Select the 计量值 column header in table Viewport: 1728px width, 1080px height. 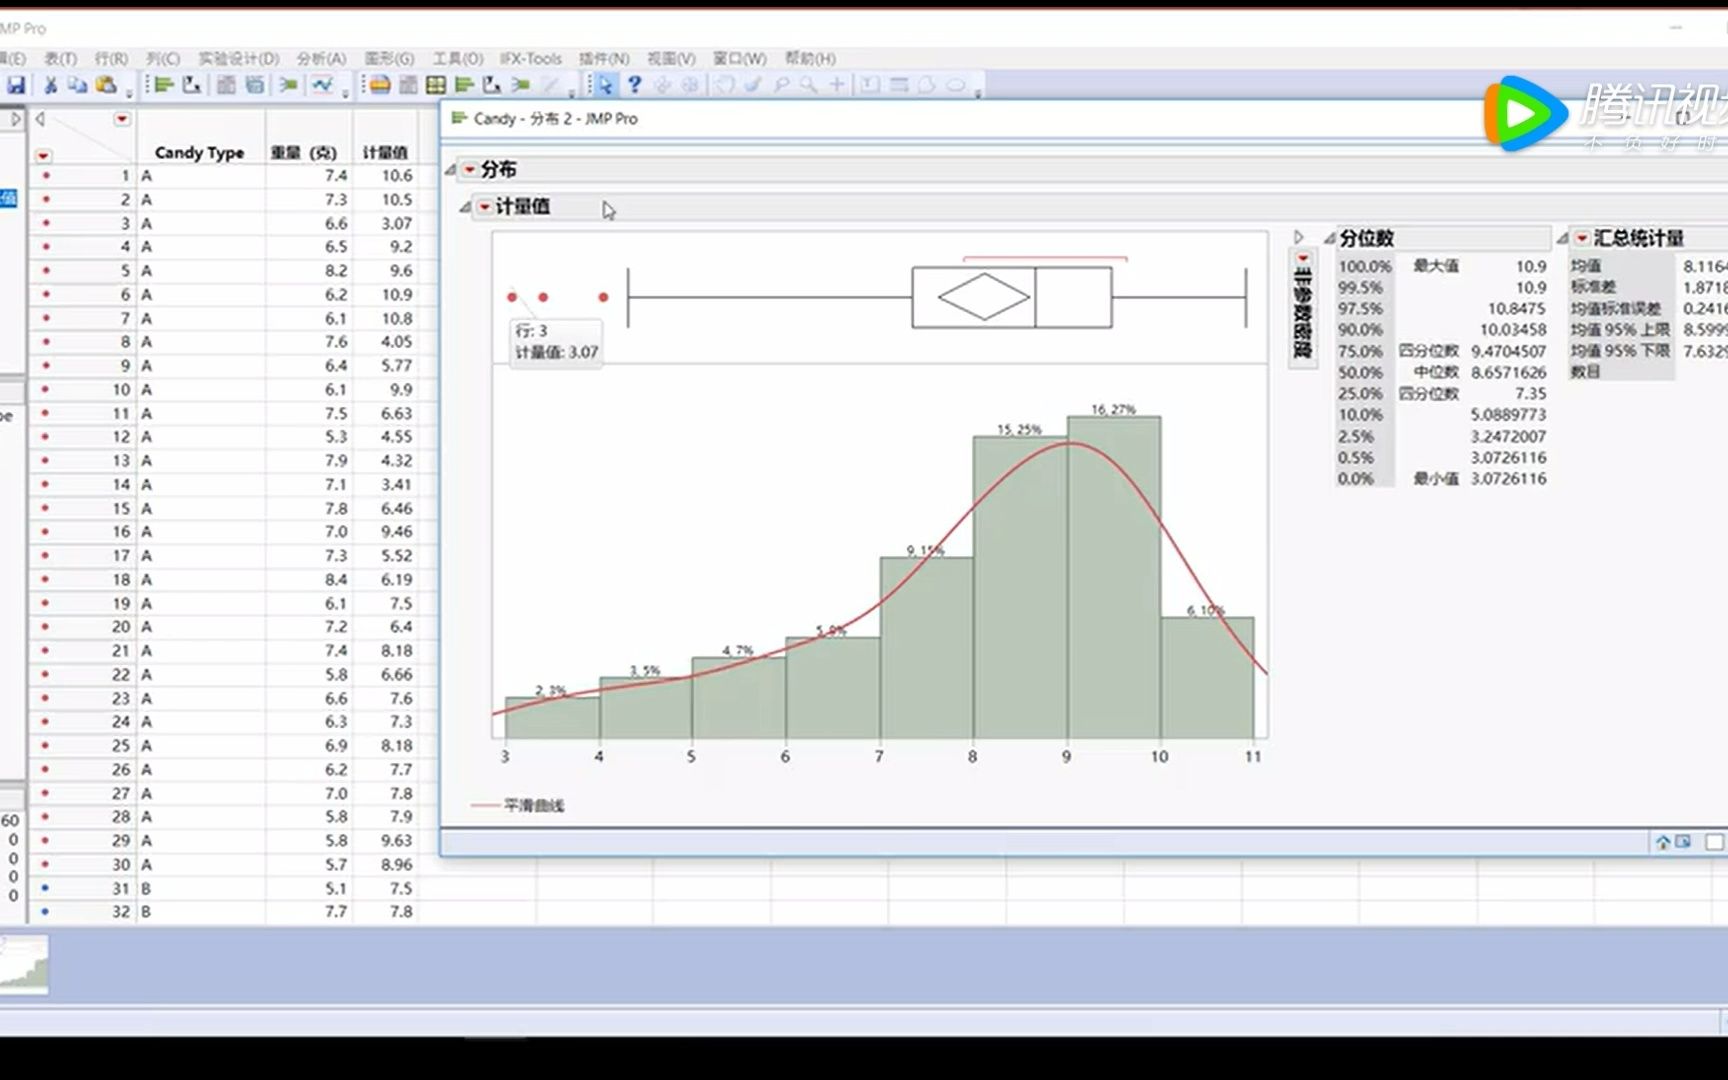385,153
